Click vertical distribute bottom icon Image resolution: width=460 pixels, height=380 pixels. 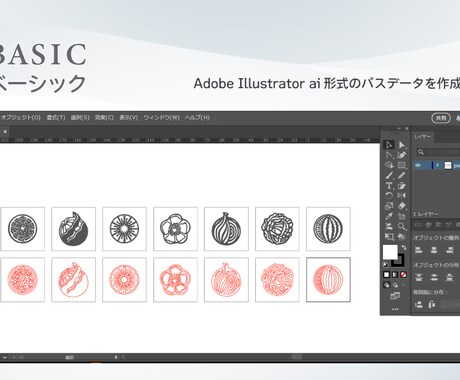coord(449,277)
